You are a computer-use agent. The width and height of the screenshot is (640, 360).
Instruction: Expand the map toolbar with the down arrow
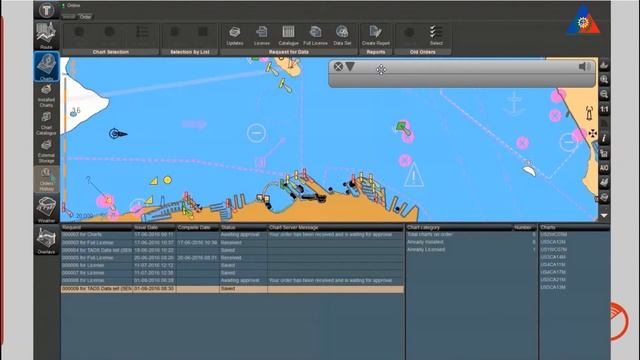click(x=604, y=215)
